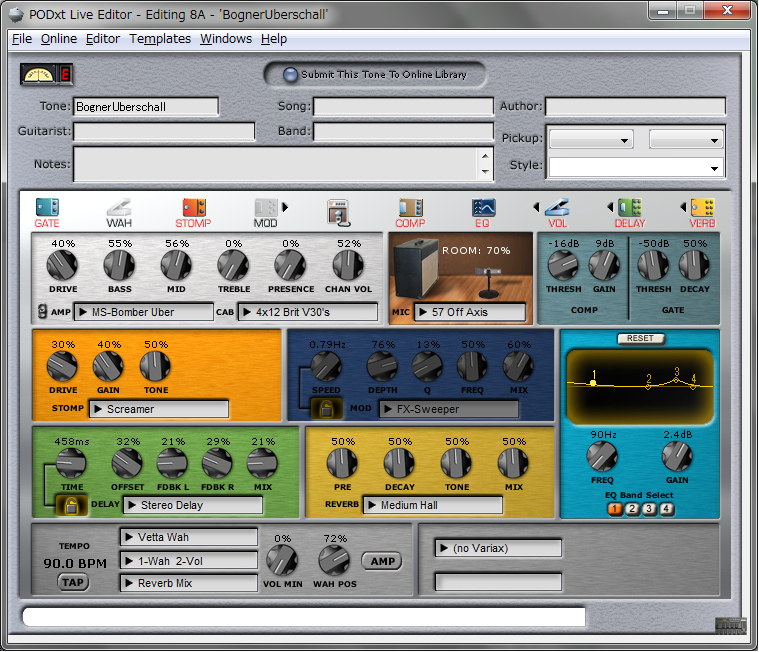Click the EQ FREQ knob at 90Hz
Image resolution: width=759 pixels, height=652 pixels.
(x=602, y=456)
